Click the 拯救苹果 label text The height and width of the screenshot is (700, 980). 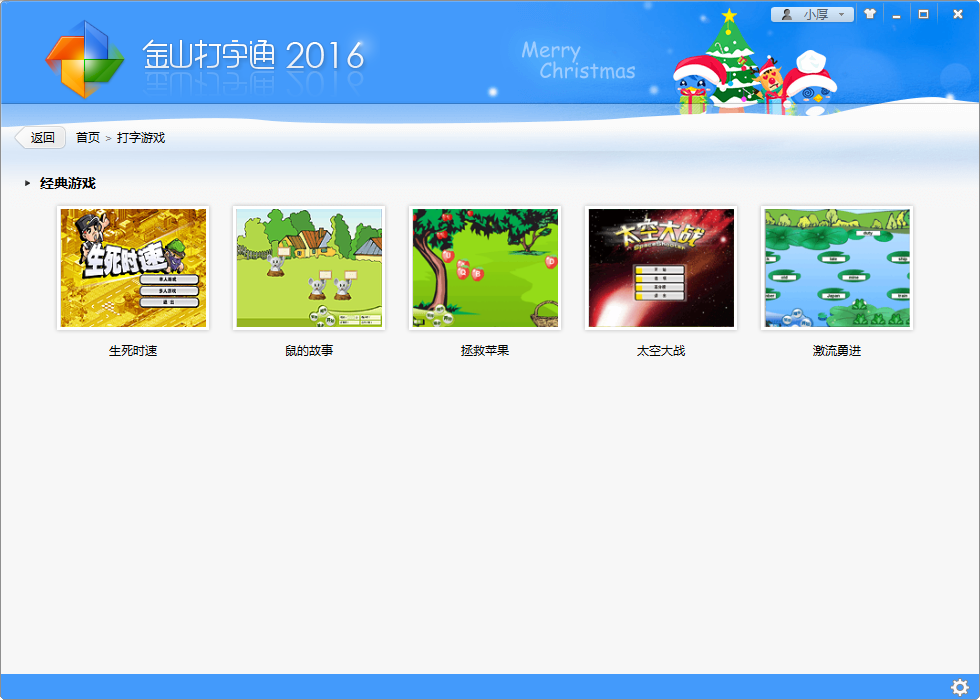coord(485,351)
